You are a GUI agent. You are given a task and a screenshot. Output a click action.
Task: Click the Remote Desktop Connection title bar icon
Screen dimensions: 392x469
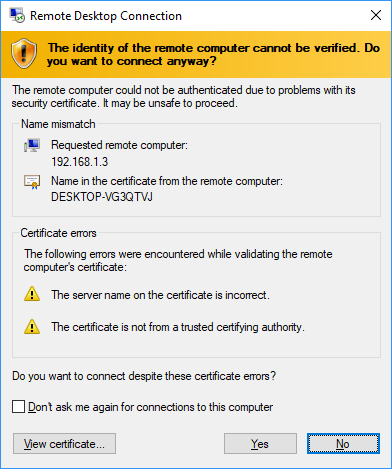[x=17, y=16]
